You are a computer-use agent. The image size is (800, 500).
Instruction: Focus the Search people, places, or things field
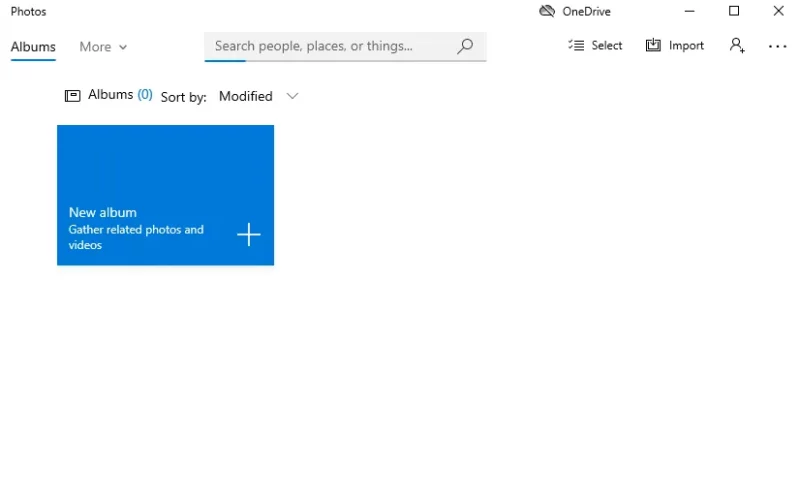(345, 46)
